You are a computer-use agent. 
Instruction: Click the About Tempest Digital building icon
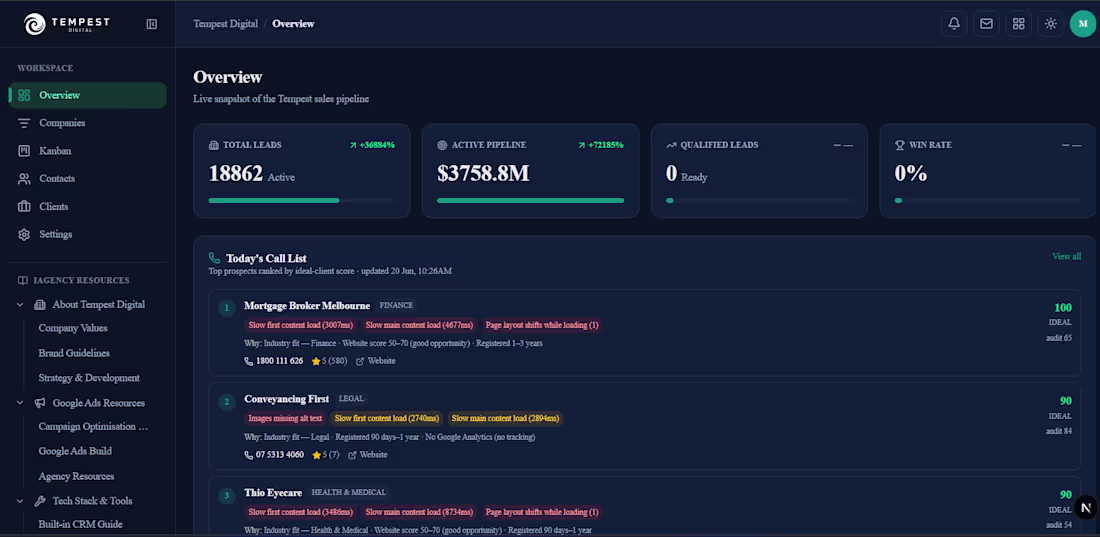click(x=40, y=305)
